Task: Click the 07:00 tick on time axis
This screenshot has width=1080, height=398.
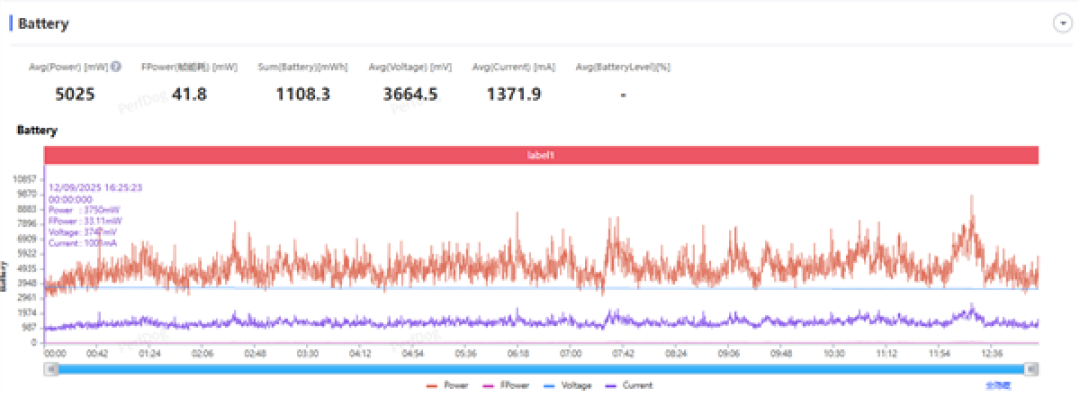Action: (x=570, y=353)
